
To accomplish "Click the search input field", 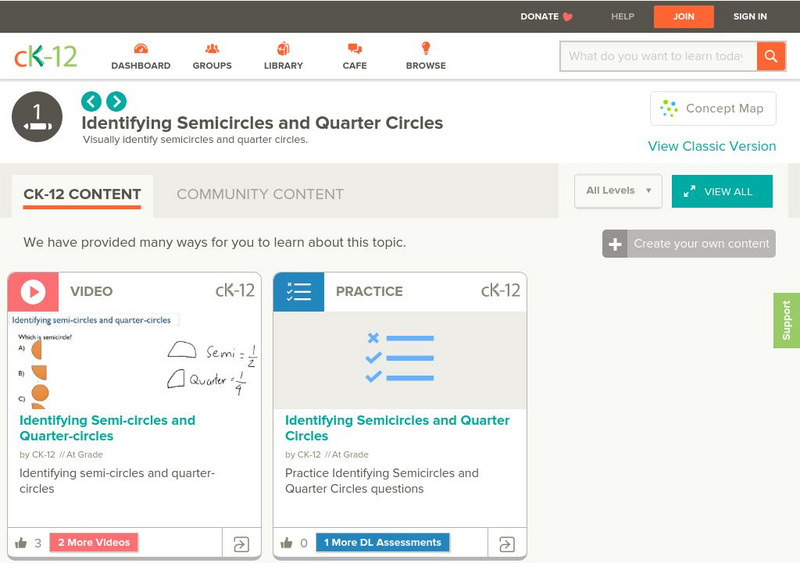I will click(658, 56).
